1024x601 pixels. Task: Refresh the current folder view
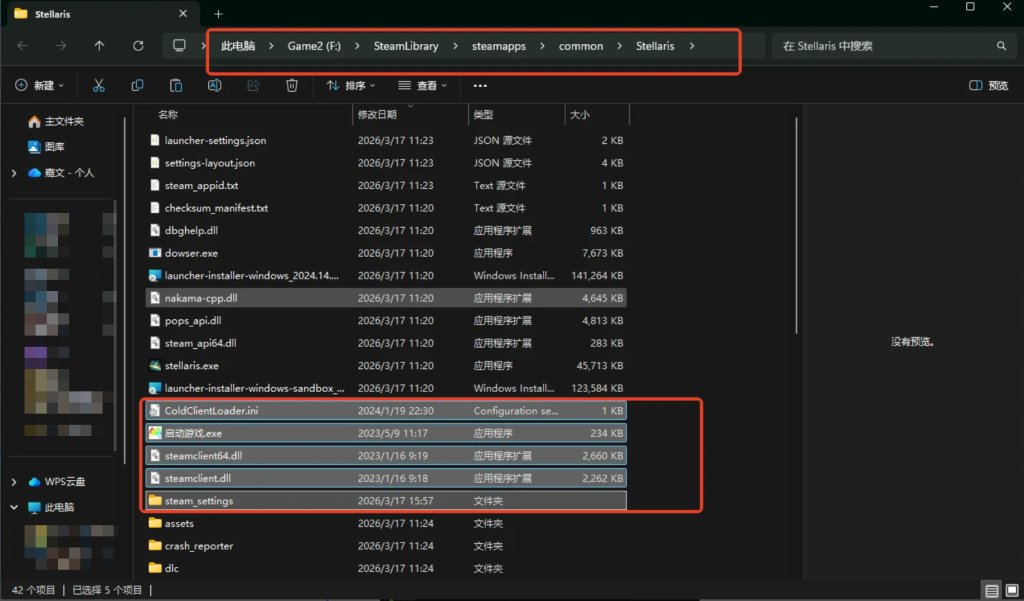point(138,46)
